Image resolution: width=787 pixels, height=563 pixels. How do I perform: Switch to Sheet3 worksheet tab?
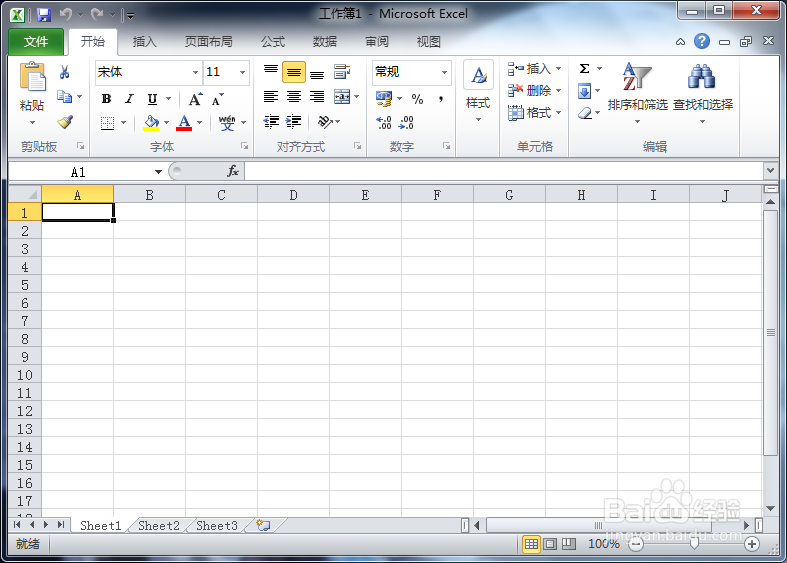click(217, 525)
